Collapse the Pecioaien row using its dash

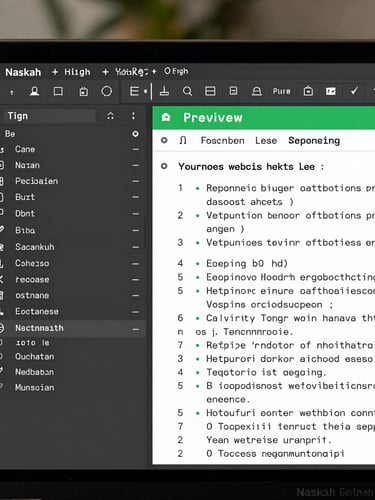point(135,181)
